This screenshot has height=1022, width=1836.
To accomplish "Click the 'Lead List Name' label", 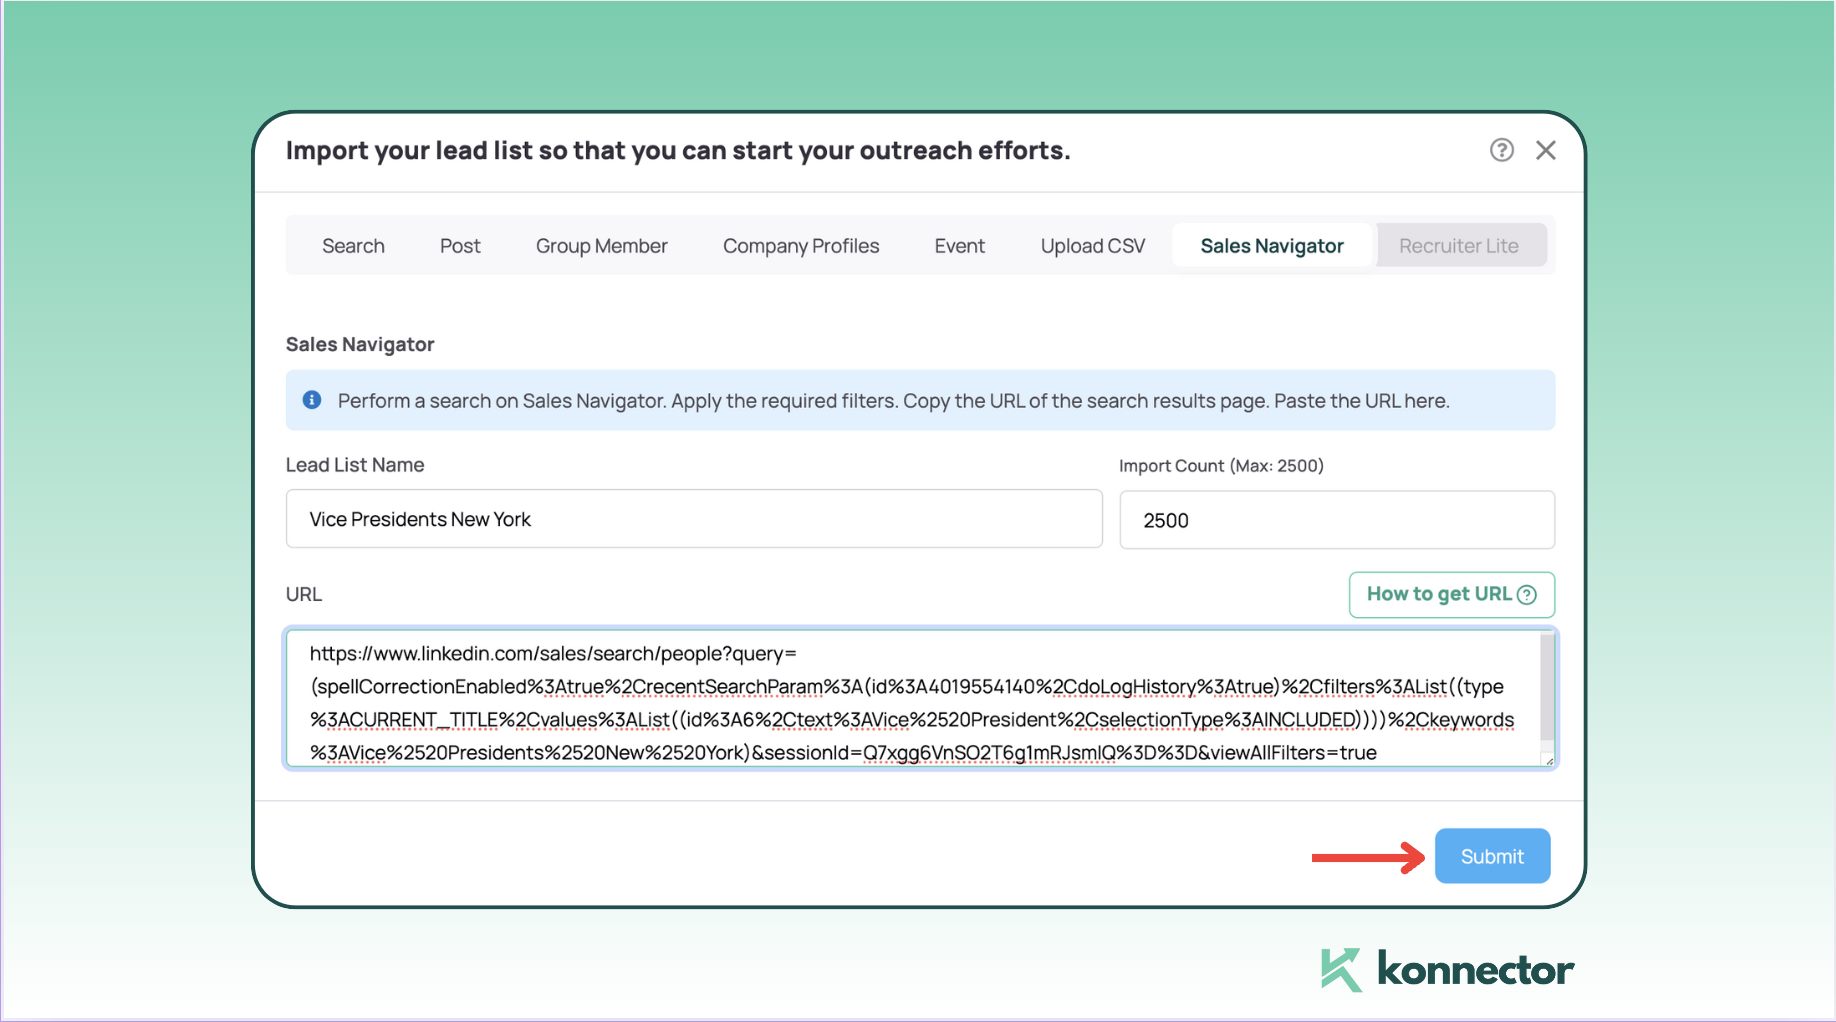I will (x=355, y=465).
